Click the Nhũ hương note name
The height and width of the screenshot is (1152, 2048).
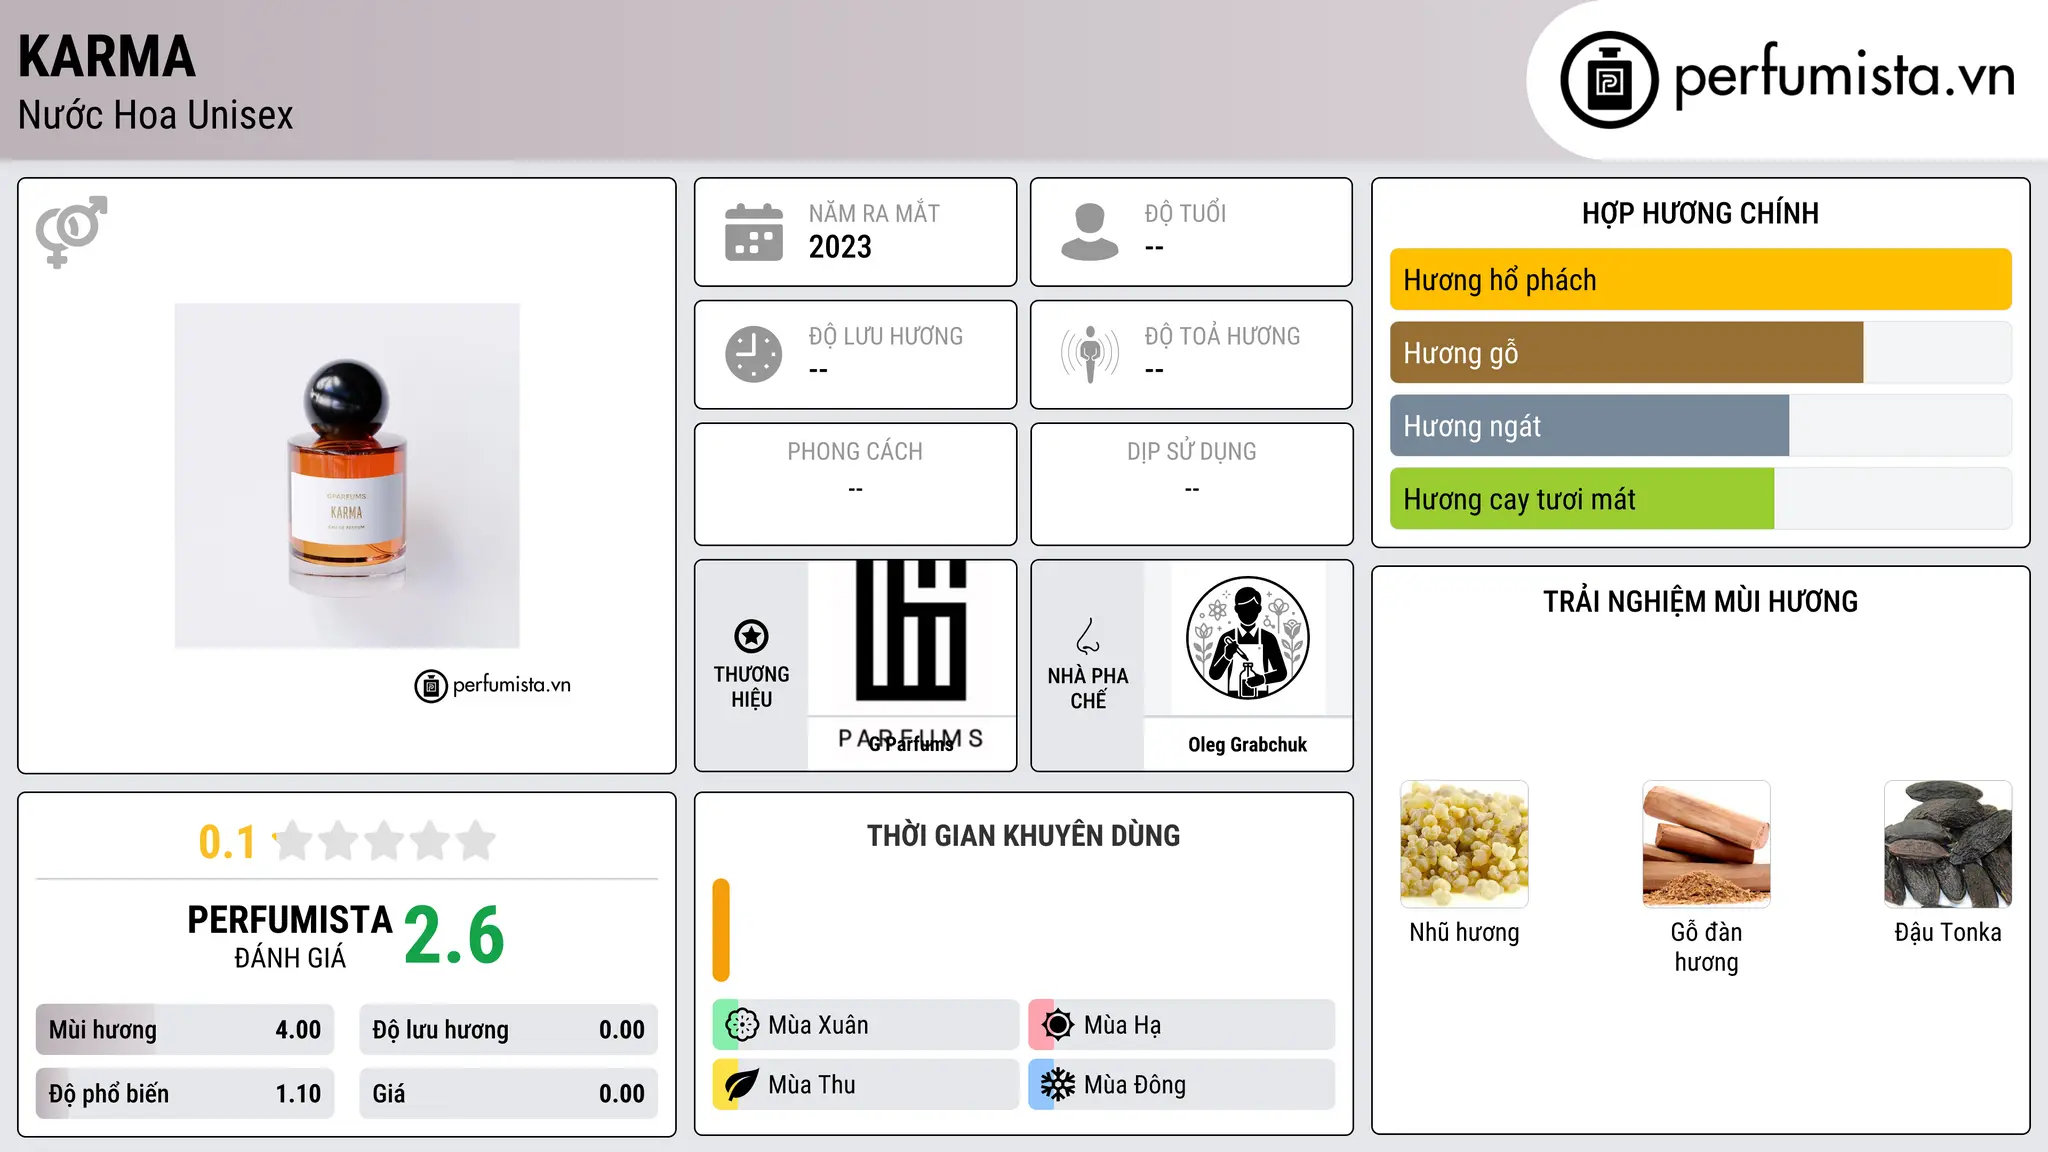1464,933
